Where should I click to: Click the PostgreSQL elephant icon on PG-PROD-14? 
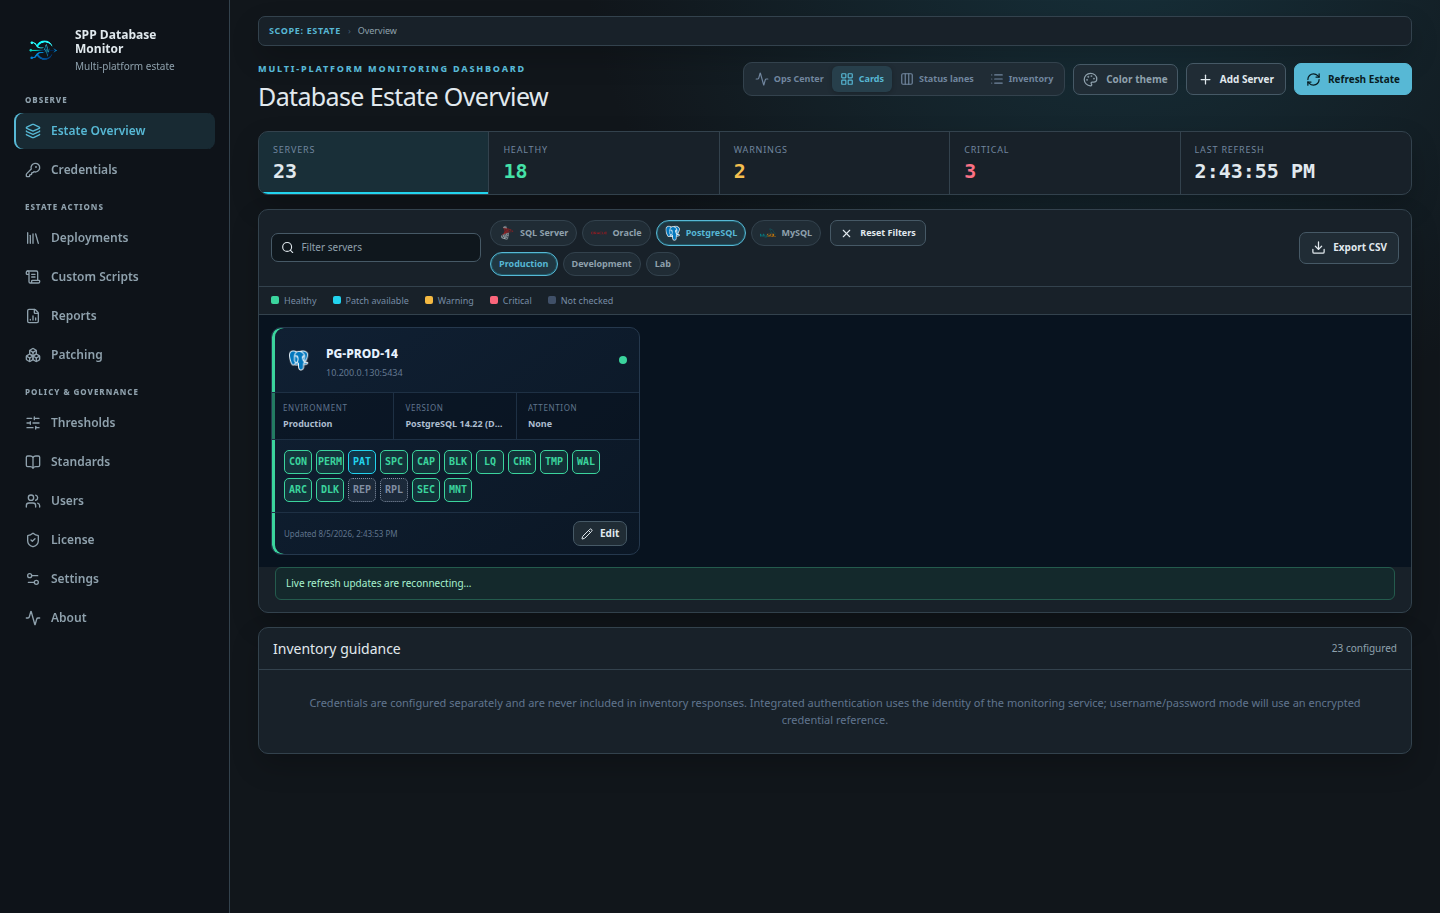click(x=299, y=360)
